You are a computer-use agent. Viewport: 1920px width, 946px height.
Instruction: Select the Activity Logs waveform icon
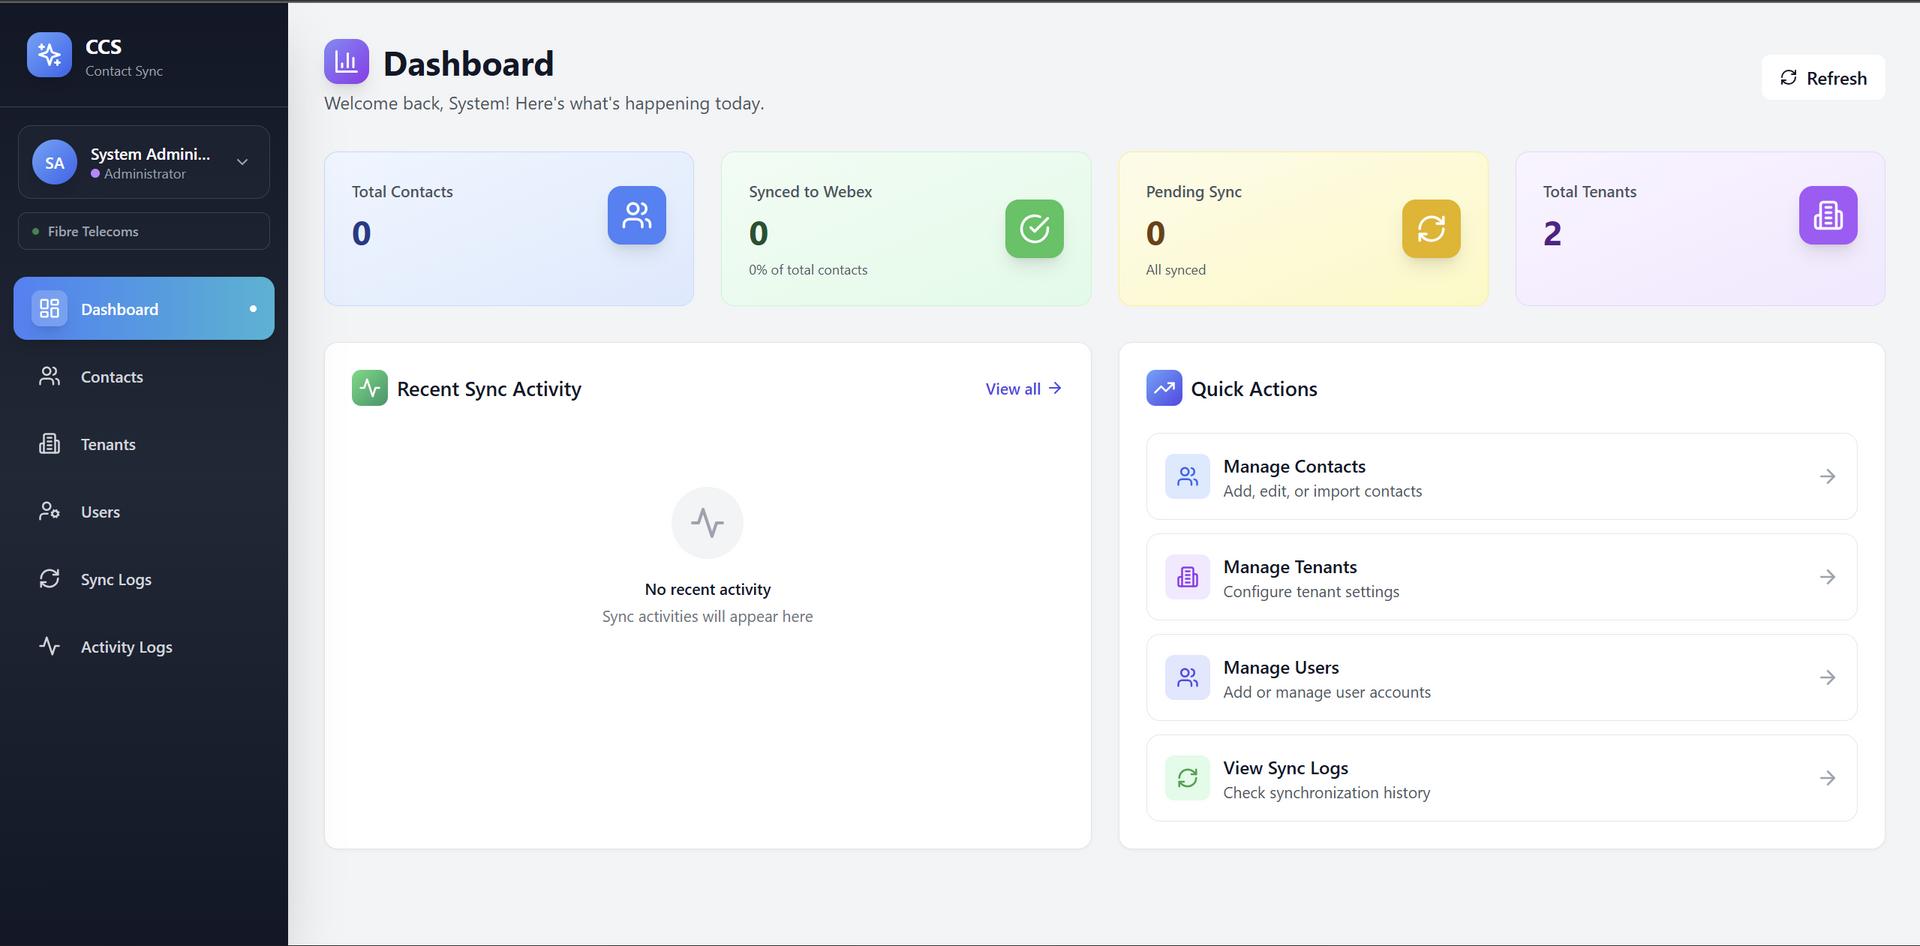[x=50, y=646]
